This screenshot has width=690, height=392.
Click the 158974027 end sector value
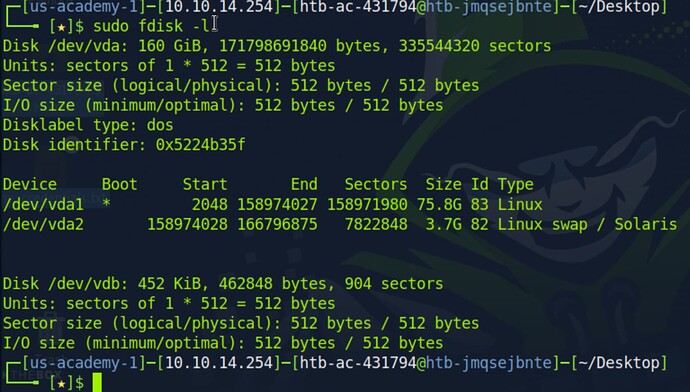click(277, 205)
